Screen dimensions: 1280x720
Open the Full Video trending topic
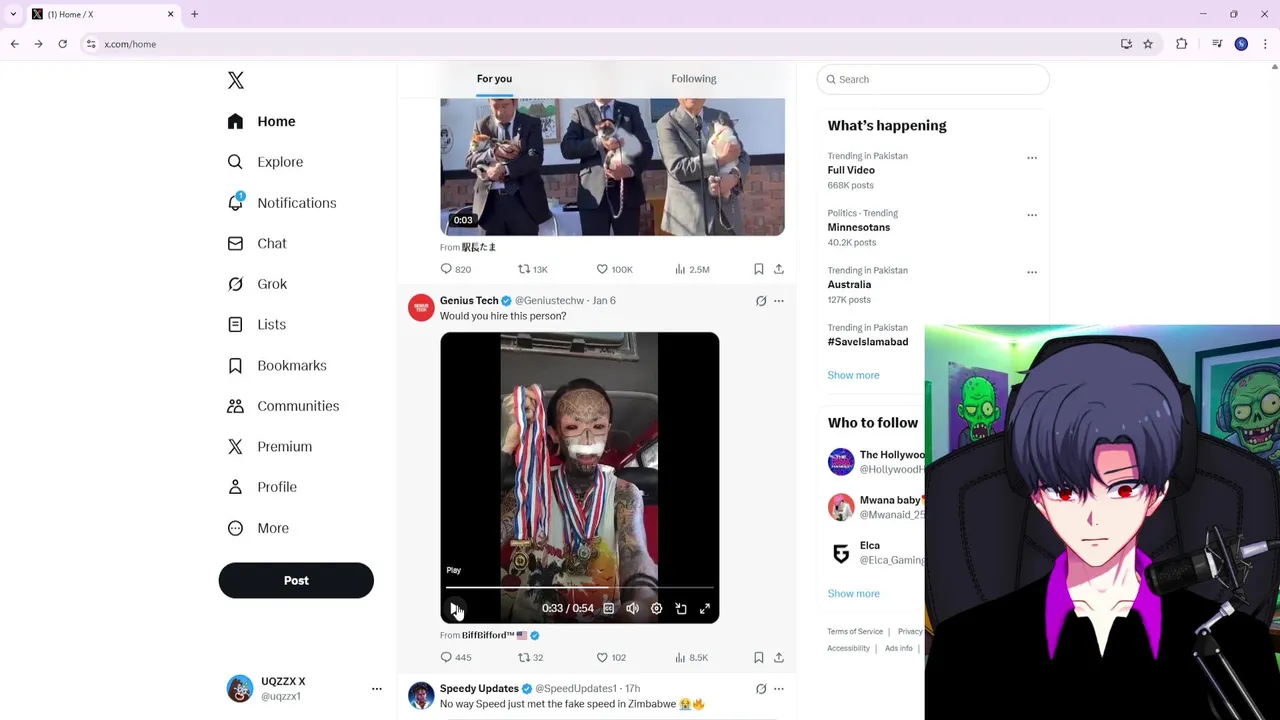point(851,170)
